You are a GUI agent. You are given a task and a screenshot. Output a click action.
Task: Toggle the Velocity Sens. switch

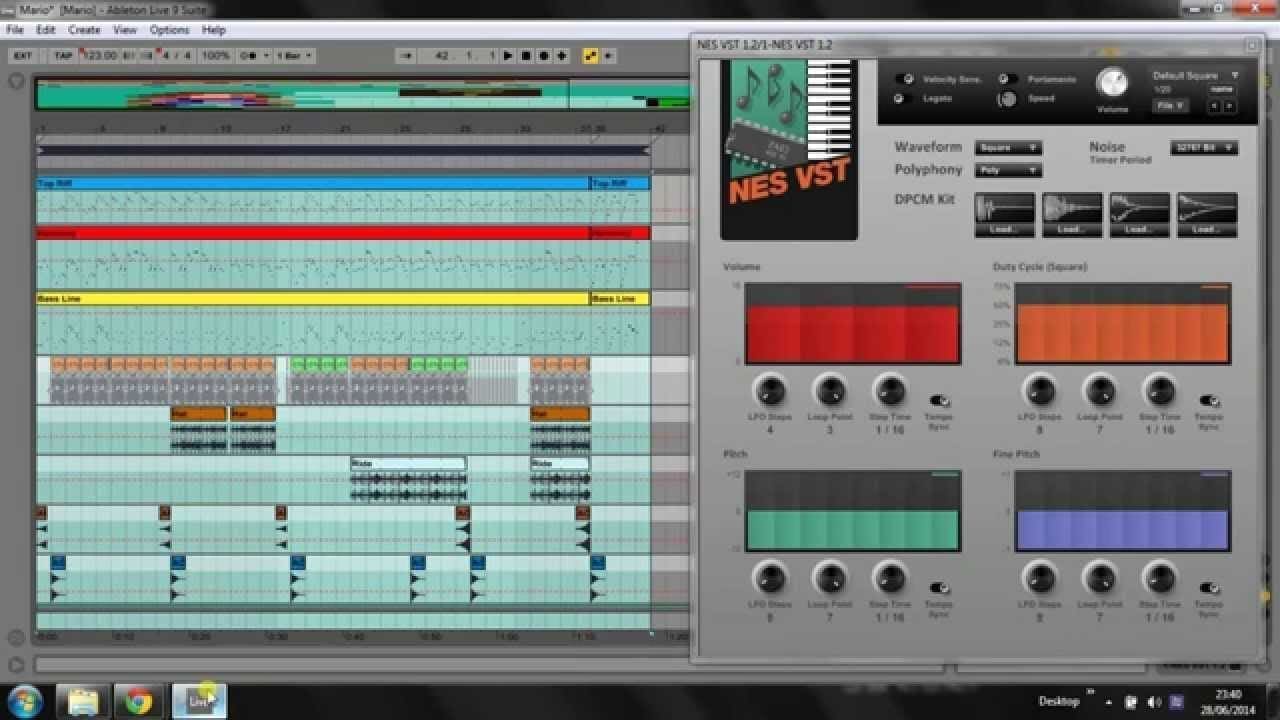(905, 79)
